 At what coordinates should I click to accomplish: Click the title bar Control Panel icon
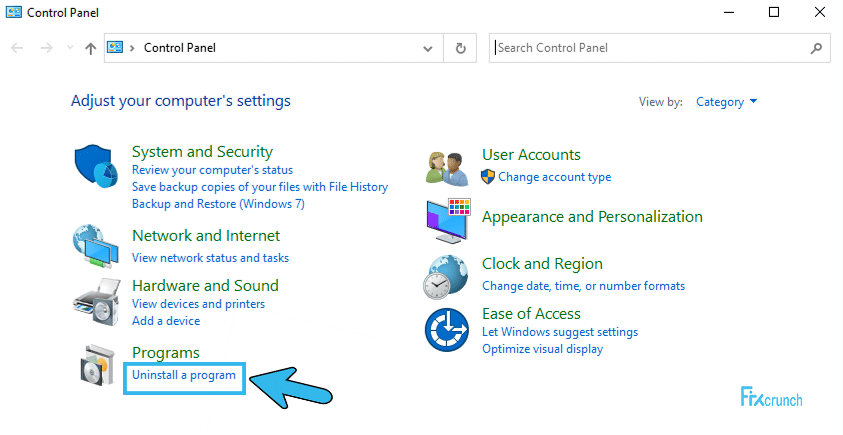point(14,12)
